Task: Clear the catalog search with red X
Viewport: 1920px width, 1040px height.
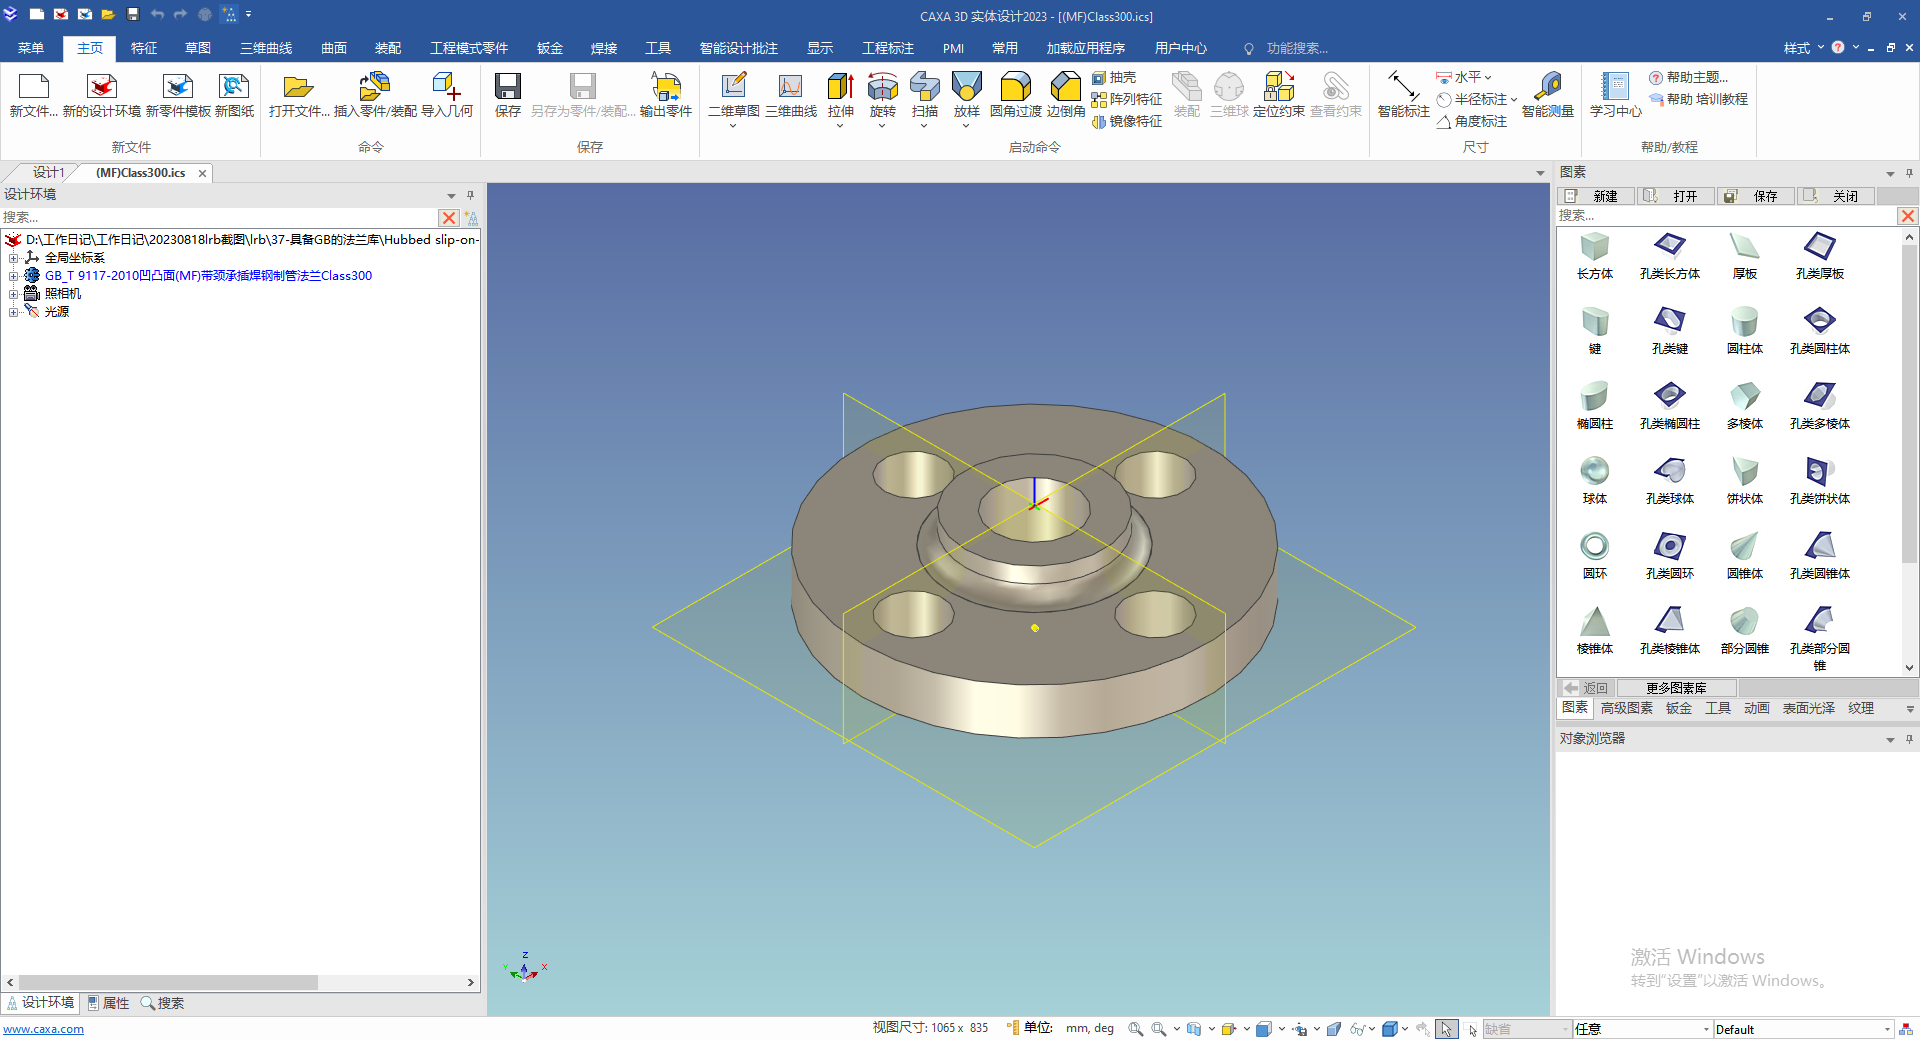Action: coord(1907,216)
